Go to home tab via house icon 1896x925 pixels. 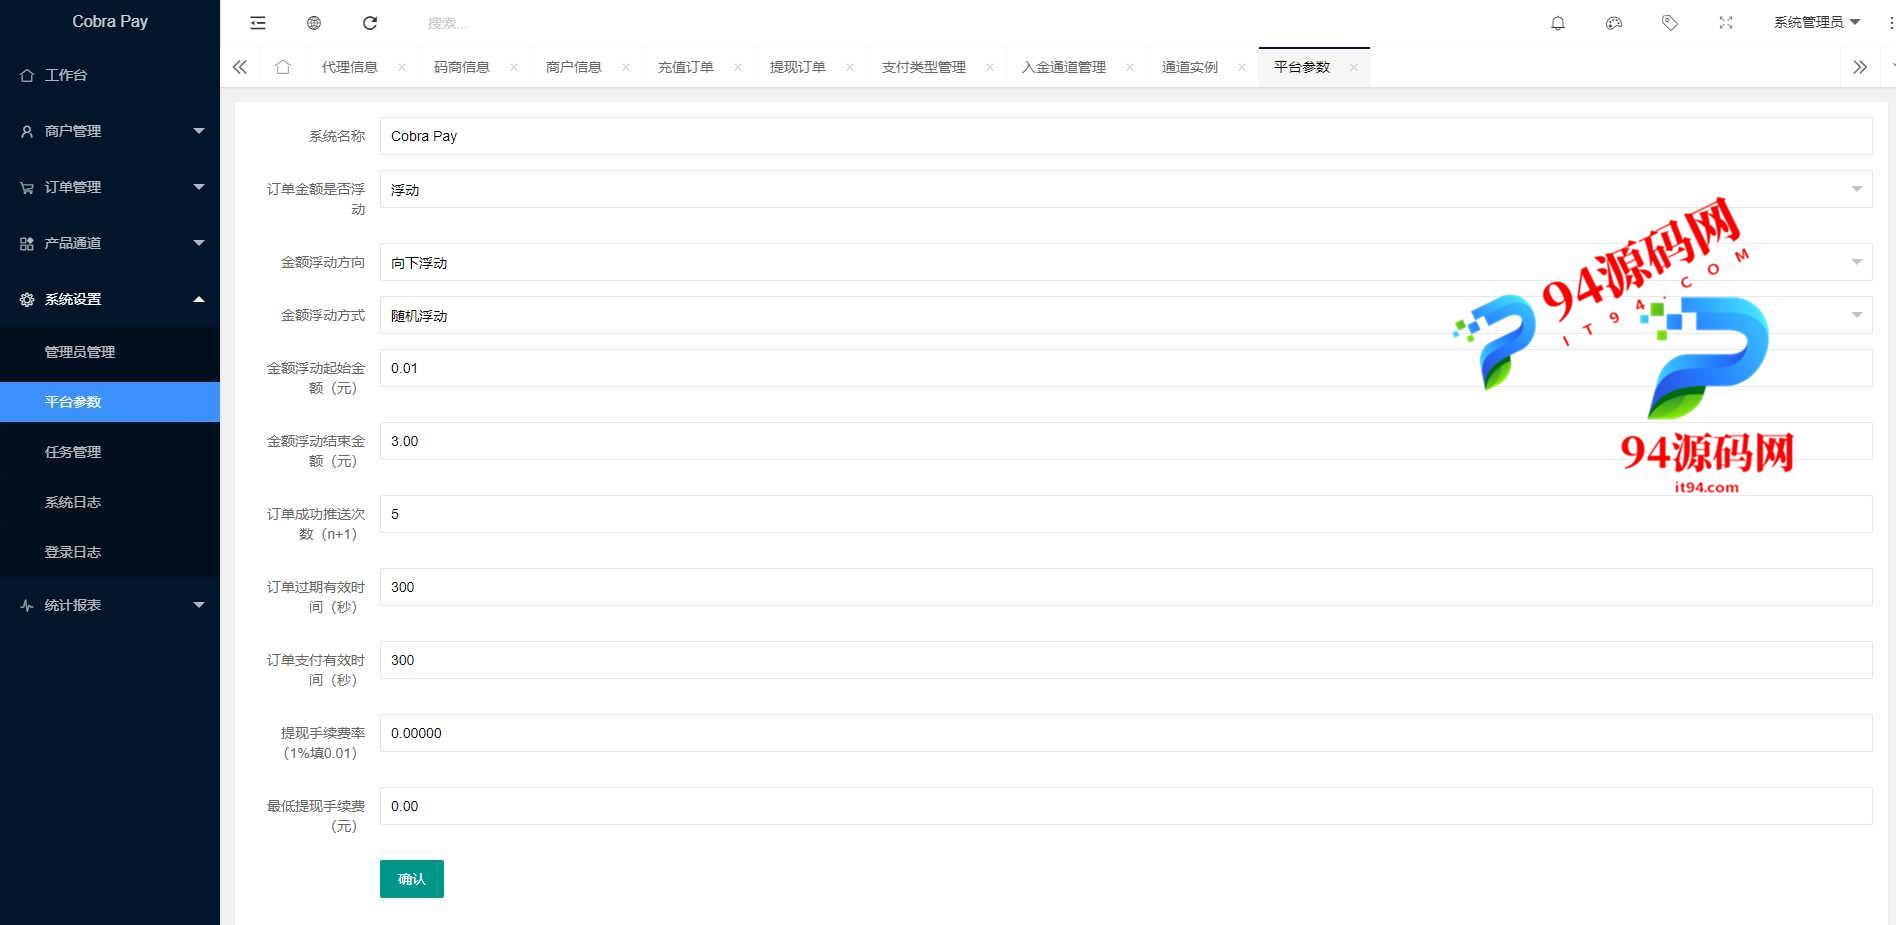tap(283, 67)
